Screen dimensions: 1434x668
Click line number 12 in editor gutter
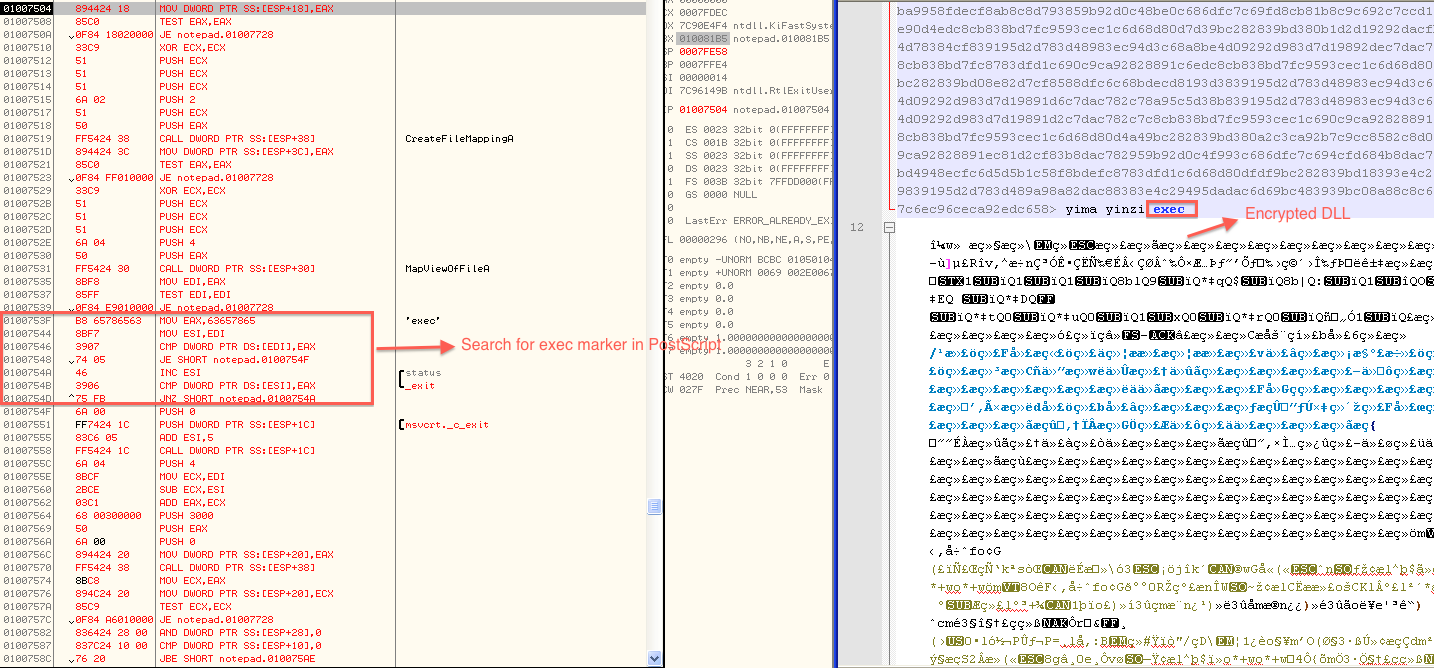(856, 228)
